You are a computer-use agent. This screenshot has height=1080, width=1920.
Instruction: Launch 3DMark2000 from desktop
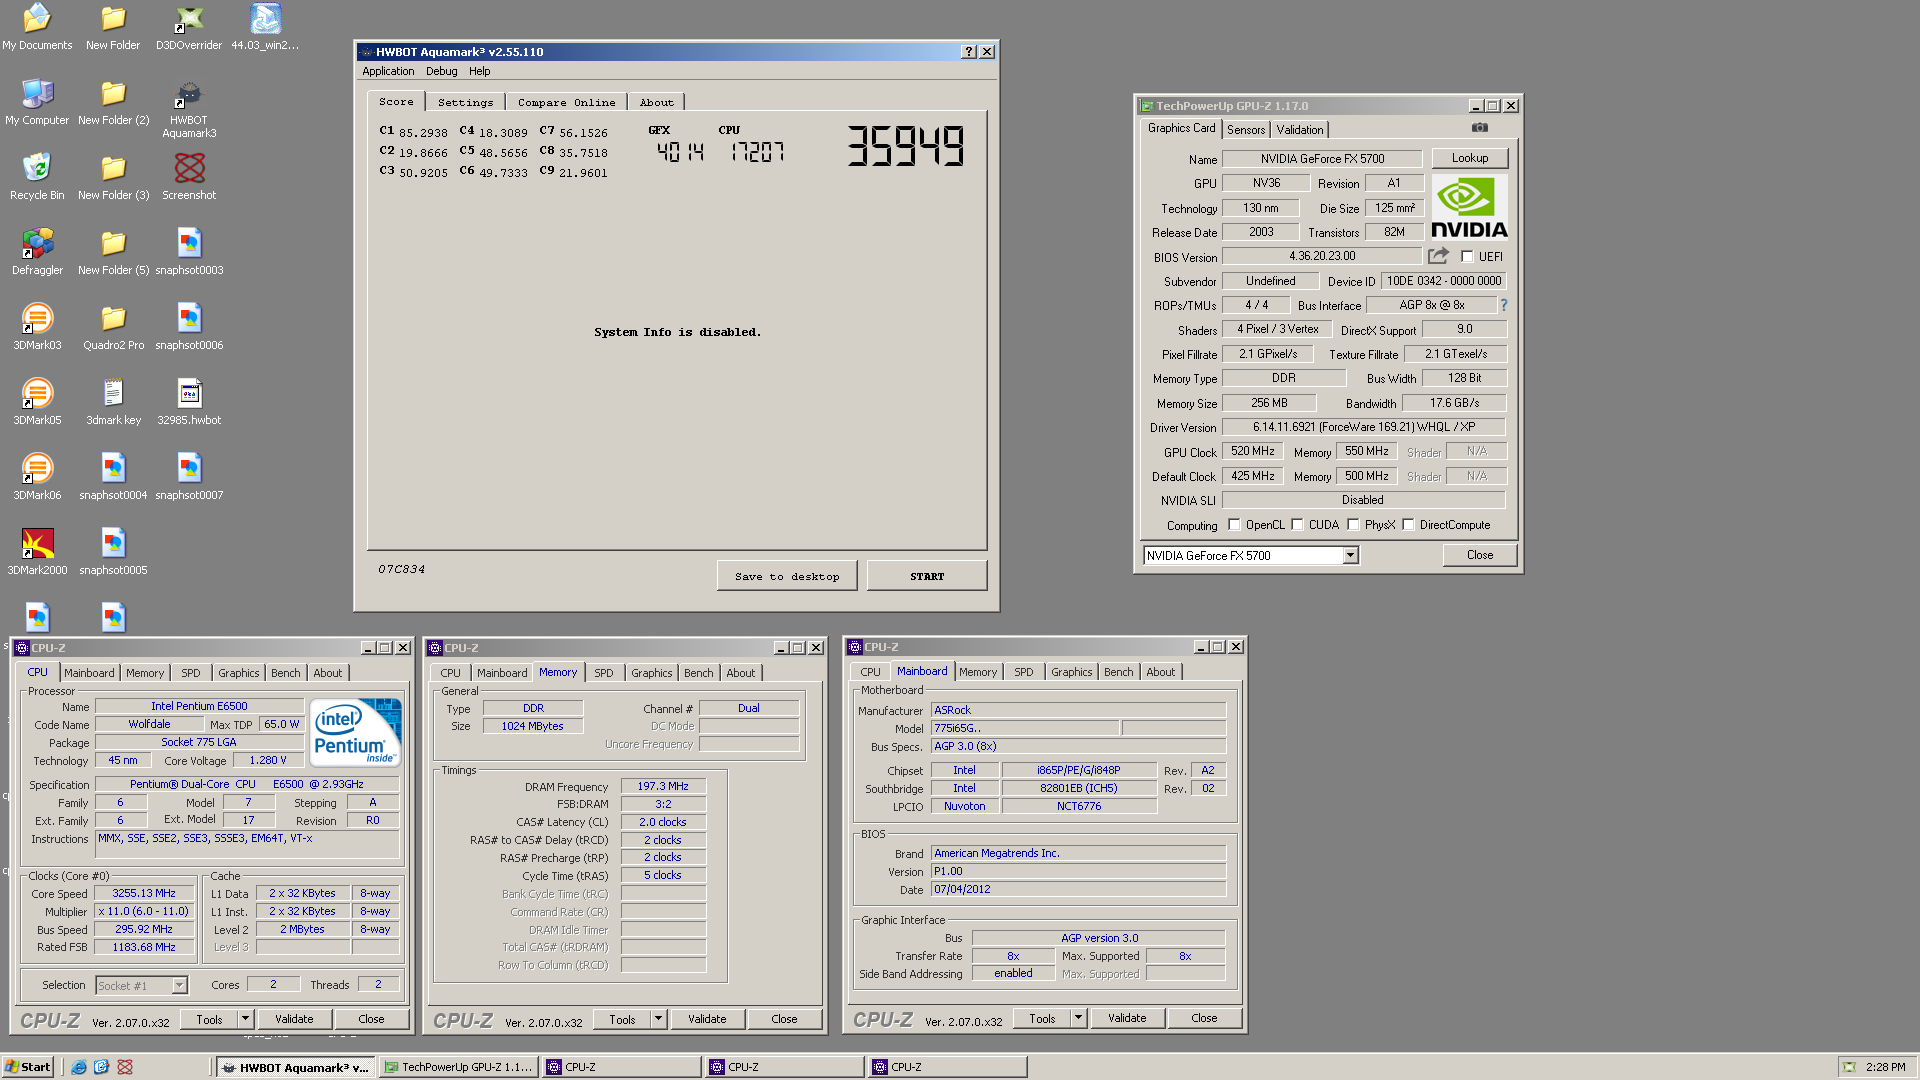coord(37,552)
